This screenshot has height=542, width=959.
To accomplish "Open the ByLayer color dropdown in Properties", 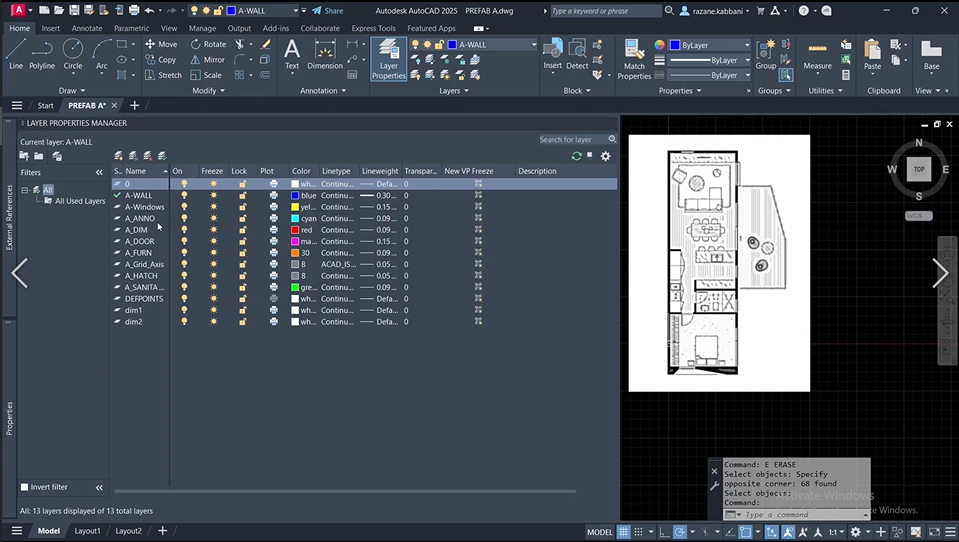I will coord(710,45).
